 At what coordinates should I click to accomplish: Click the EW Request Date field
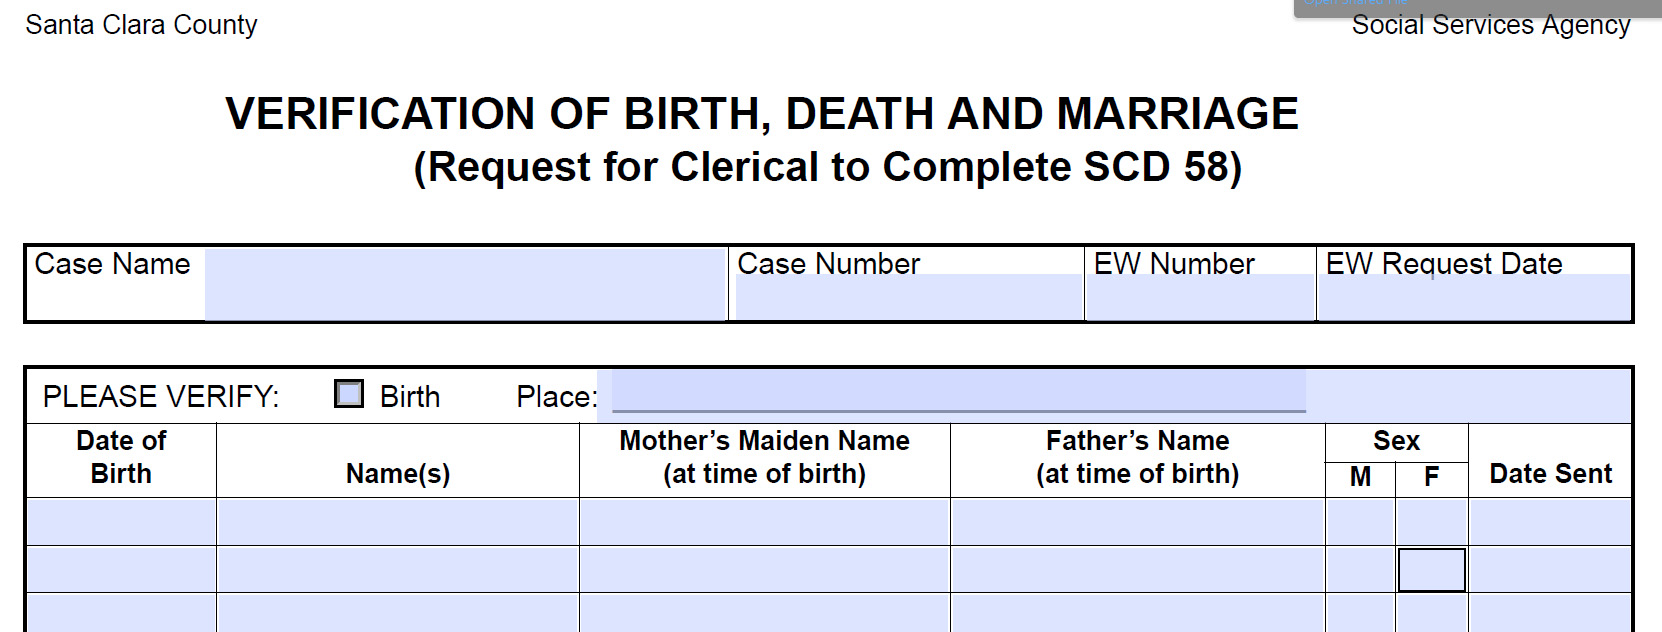tap(1474, 297)
